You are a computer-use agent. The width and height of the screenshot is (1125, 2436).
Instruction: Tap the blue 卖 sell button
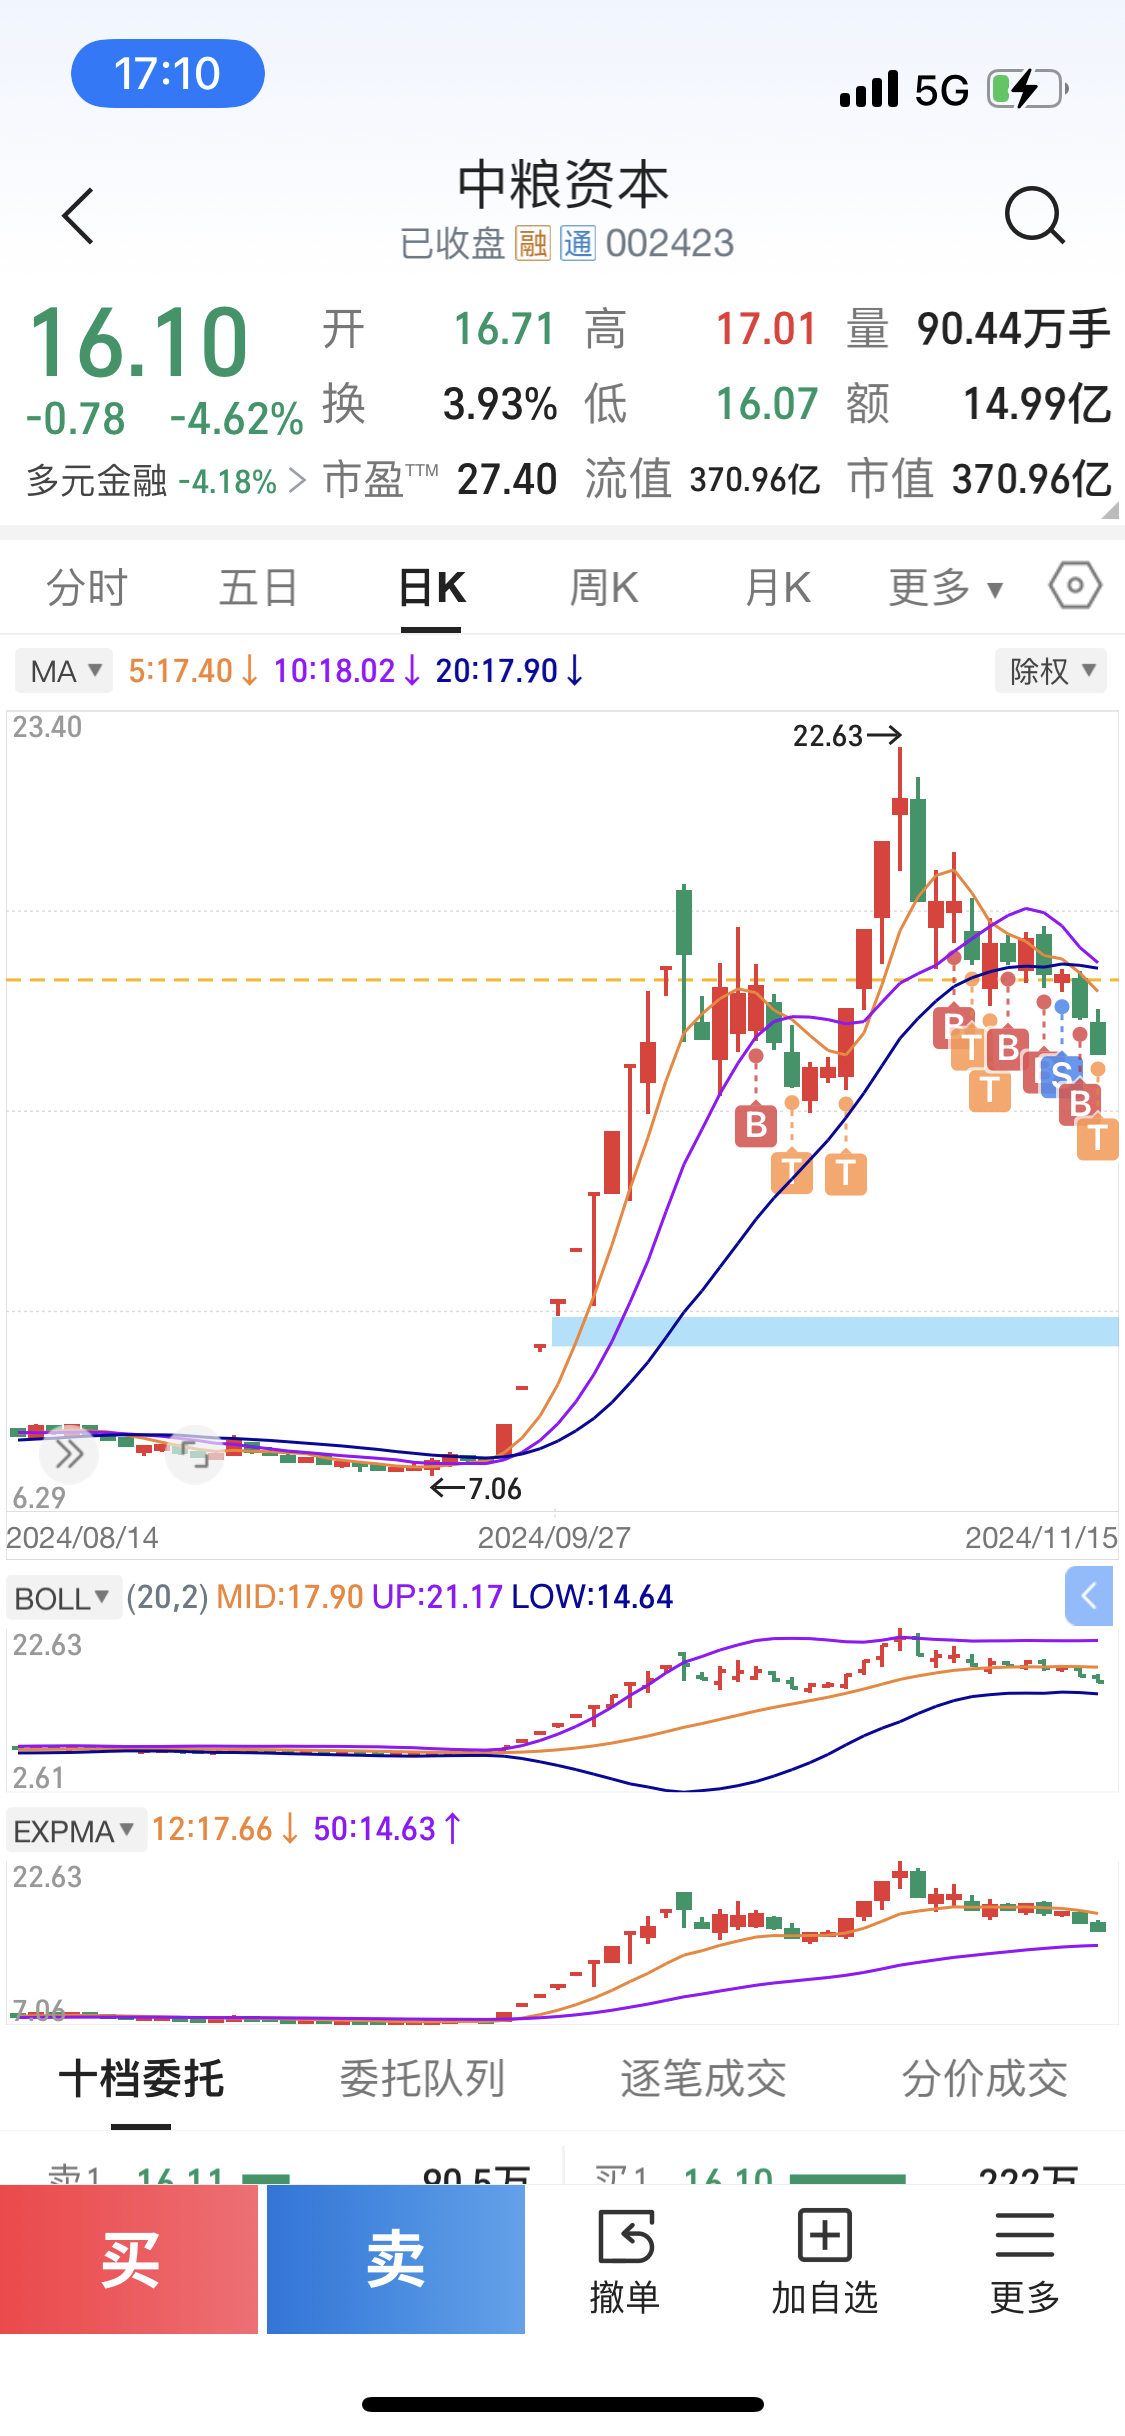[x=396, y=2259]
